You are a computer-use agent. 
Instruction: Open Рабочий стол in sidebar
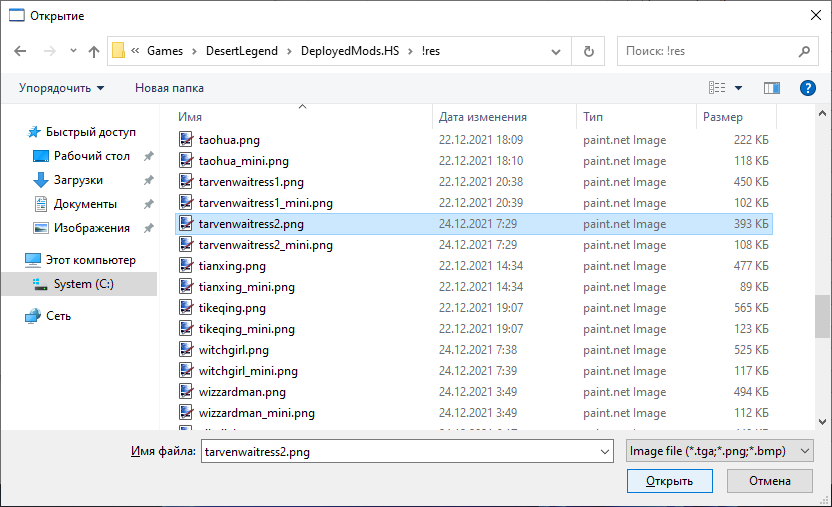tap(91, 156)
